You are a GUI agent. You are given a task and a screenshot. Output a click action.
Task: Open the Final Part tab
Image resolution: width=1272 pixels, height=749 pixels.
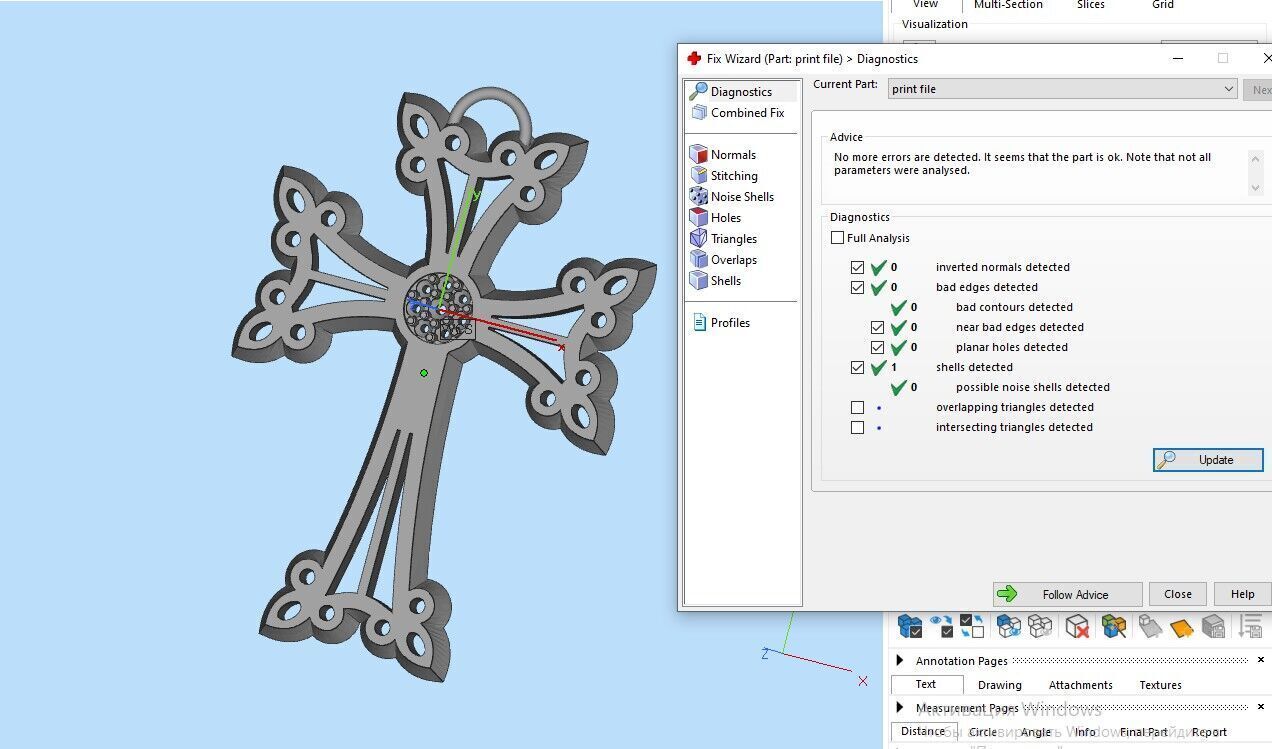[x=1144, y=732]
